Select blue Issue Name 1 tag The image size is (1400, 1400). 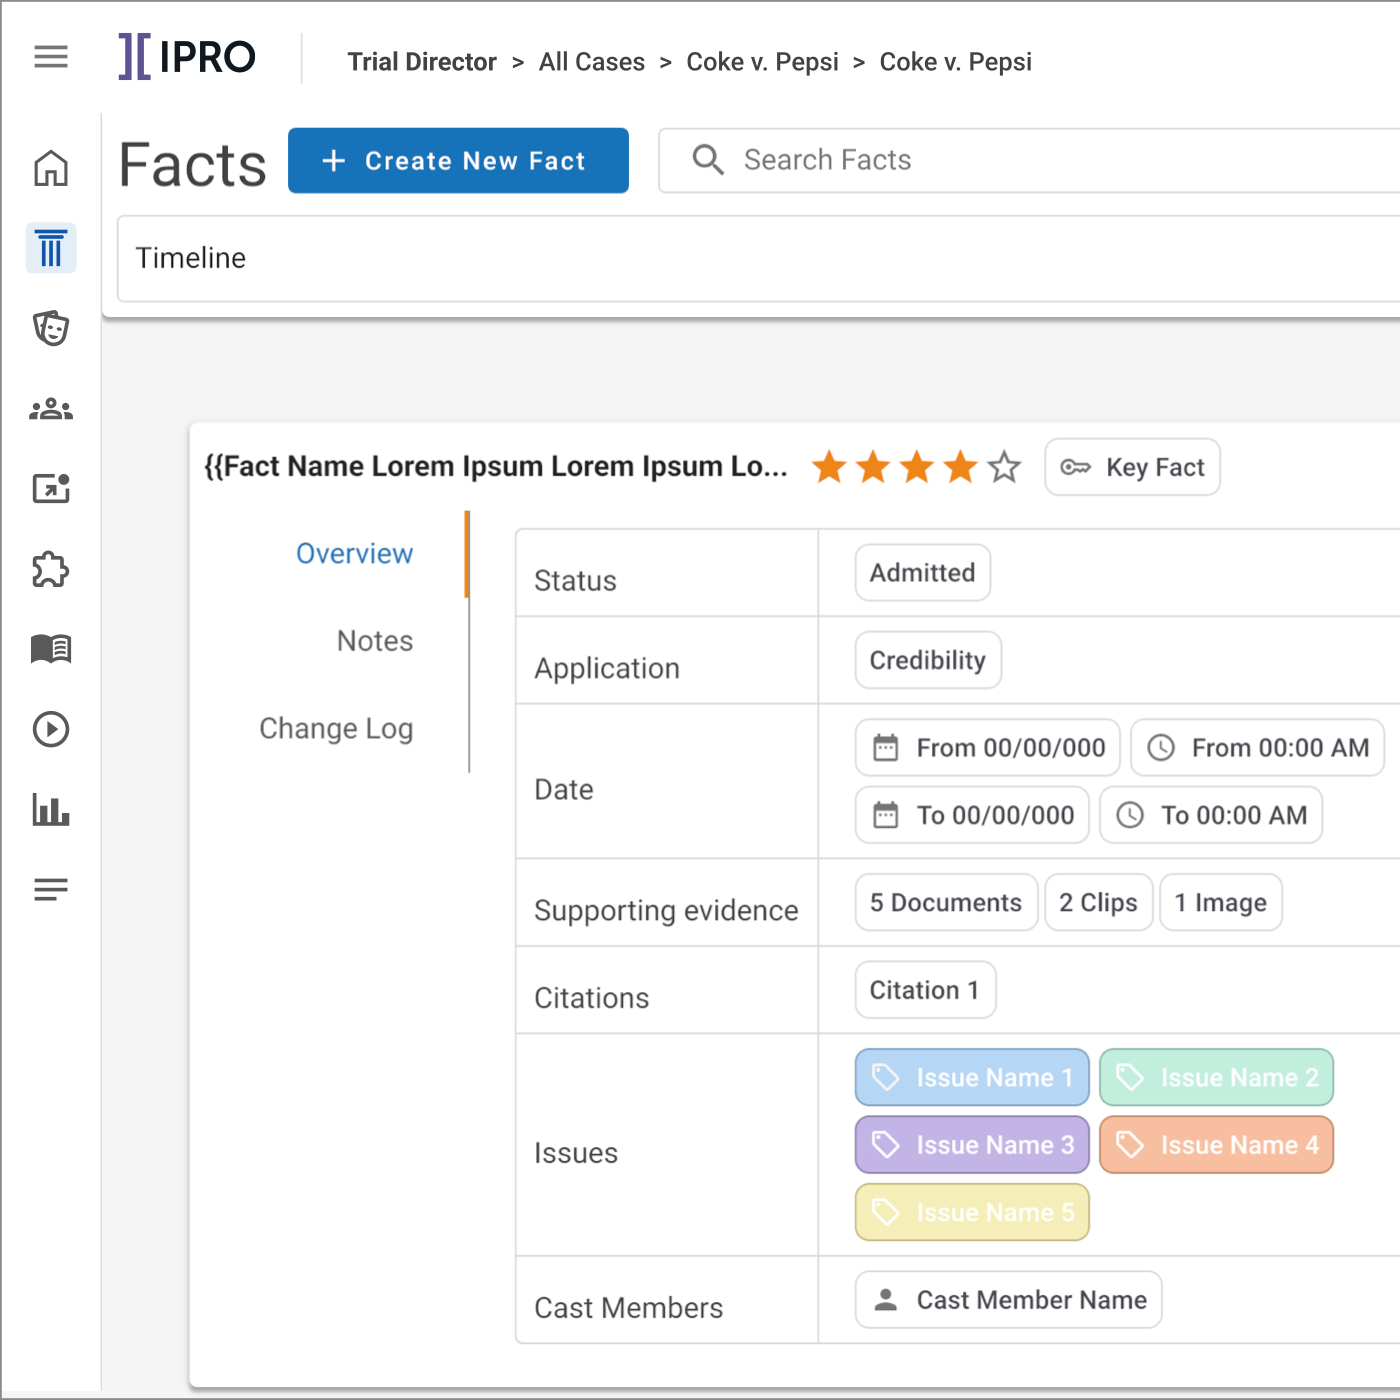coord(972,1077)
